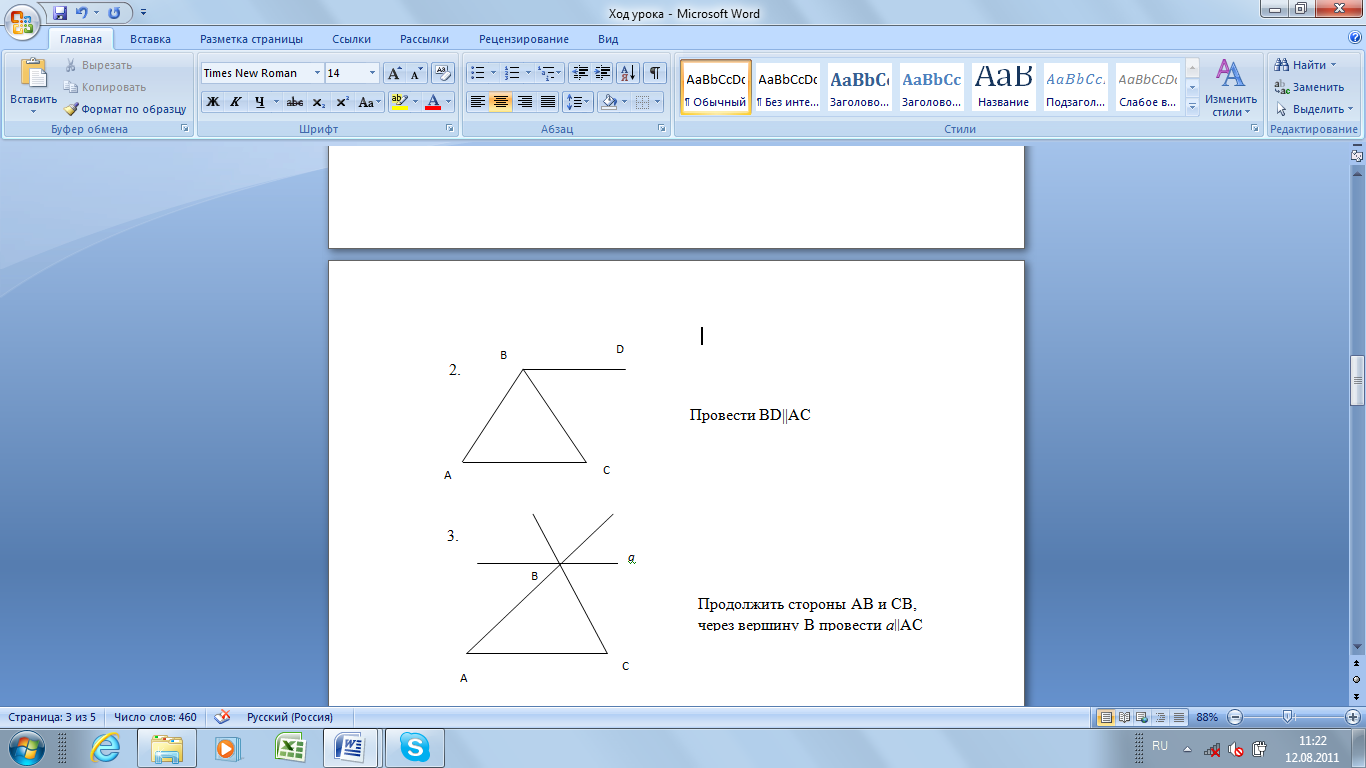
Task: Apply yellow text highlight color
Action: (x=398, y=102)
